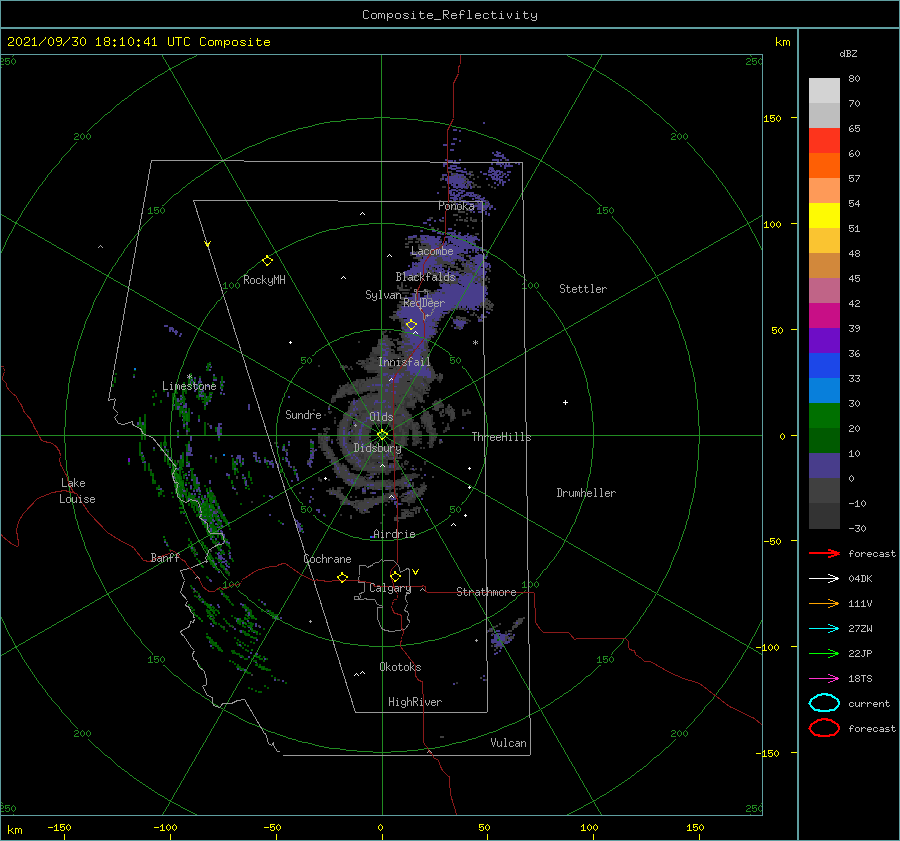900x841 pixels.
Task: Select the light blue 30–33 dBZ swatch
Action: click(824, 391)
